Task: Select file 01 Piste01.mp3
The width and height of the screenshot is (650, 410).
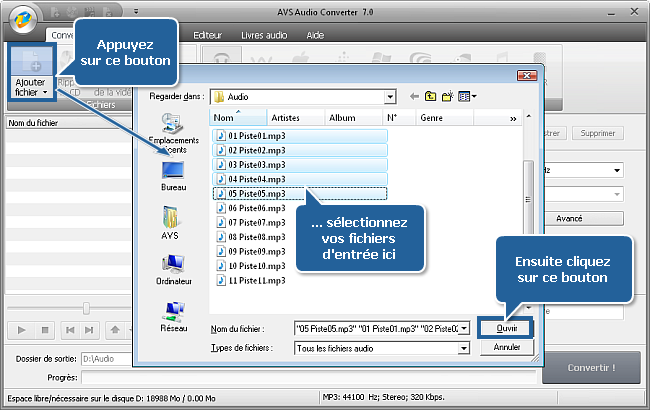Action: (300, 136)
